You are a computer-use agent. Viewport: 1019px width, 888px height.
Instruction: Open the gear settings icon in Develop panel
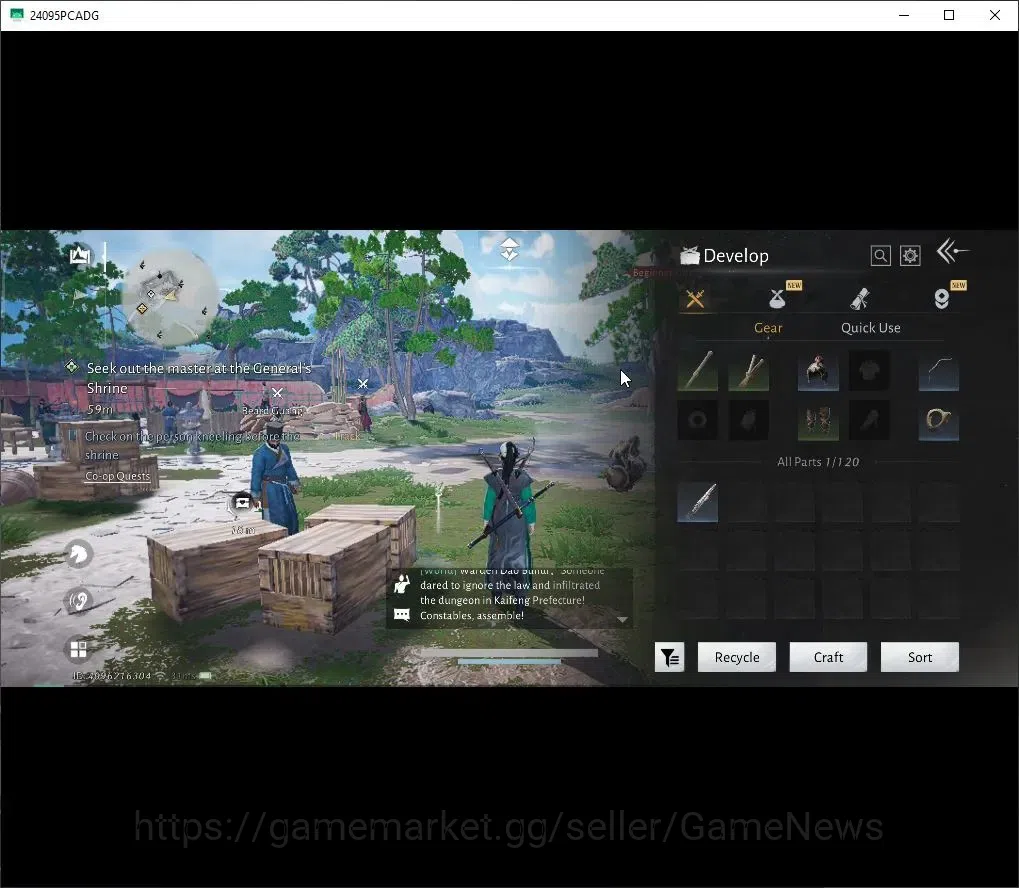click(910, 255)
